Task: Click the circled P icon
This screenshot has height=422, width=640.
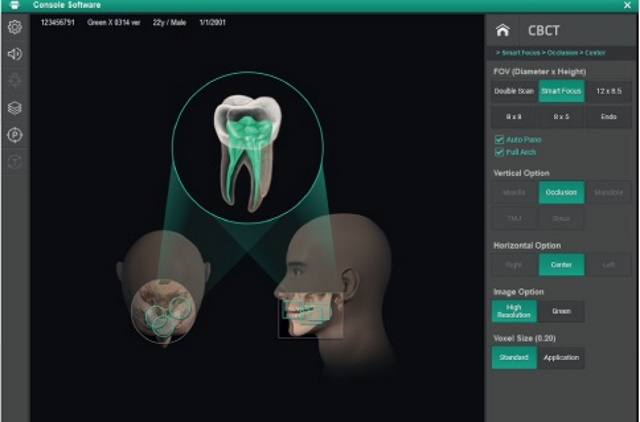Action: pos(15,135)
